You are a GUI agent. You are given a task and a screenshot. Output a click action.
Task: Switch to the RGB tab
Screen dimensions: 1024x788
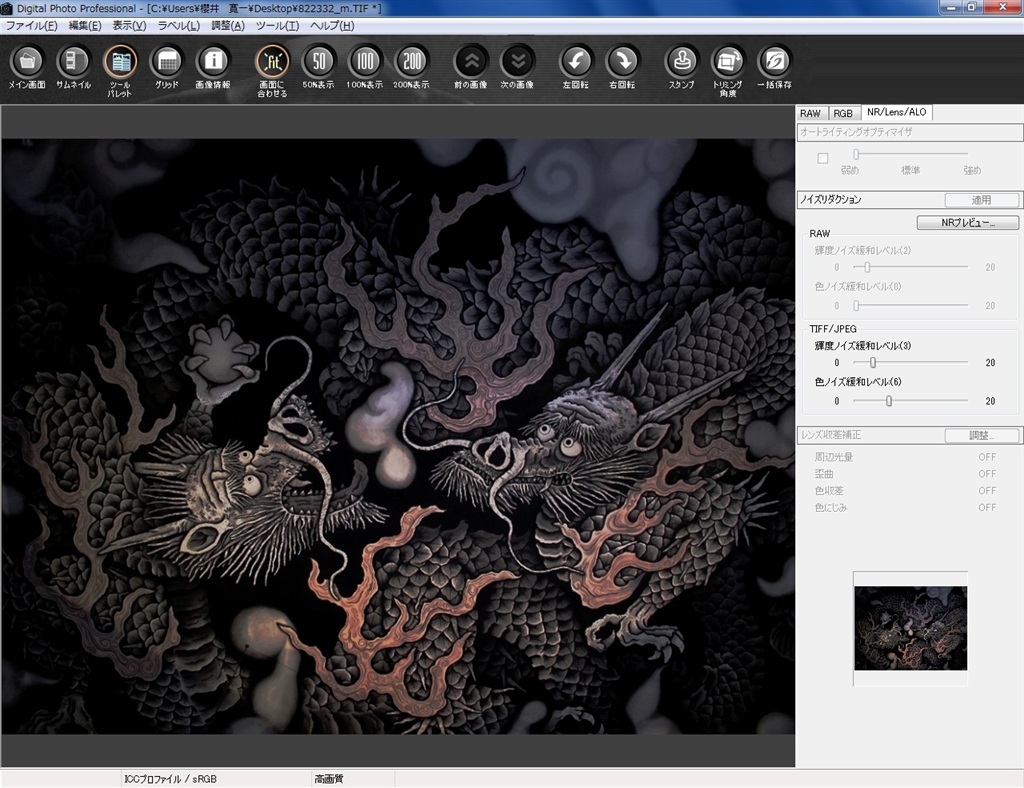point(843,113)
